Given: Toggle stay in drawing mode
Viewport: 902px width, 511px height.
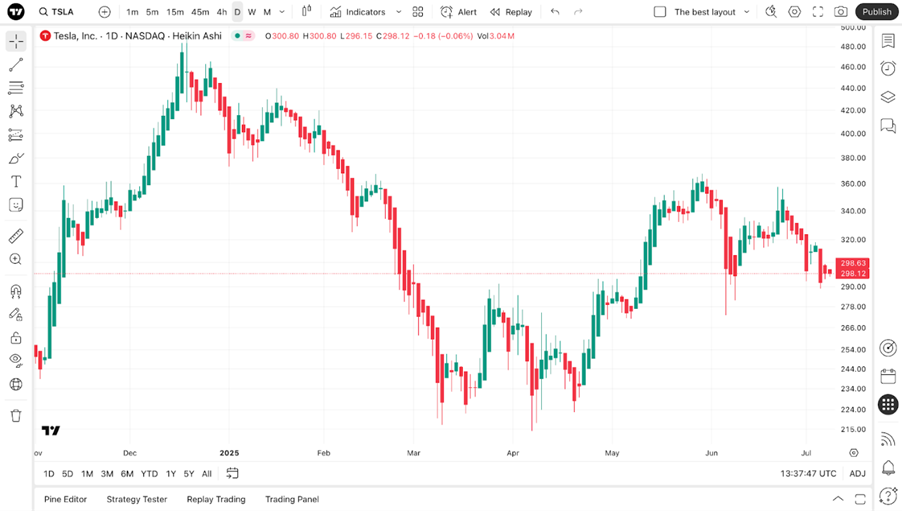Looking at the screenshot, I should click(x=16, y=314).
